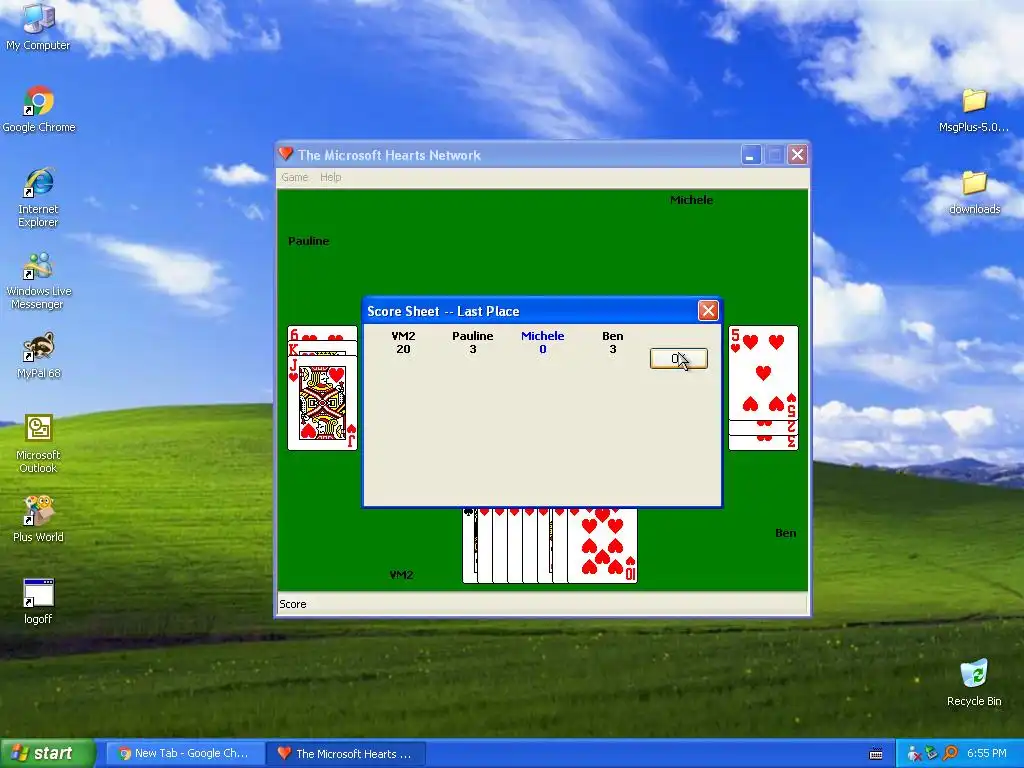Open Windows Live Messenger shortcut
This screenshot has width=1024, height=768.
coord(38,280)
